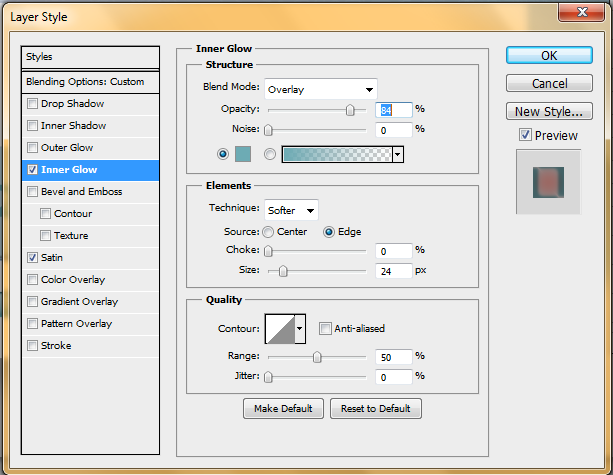Disable the Satin effect checkbox
Image resolution: width=613 pixels, height=475 pixels.
(x=33, y=258)
